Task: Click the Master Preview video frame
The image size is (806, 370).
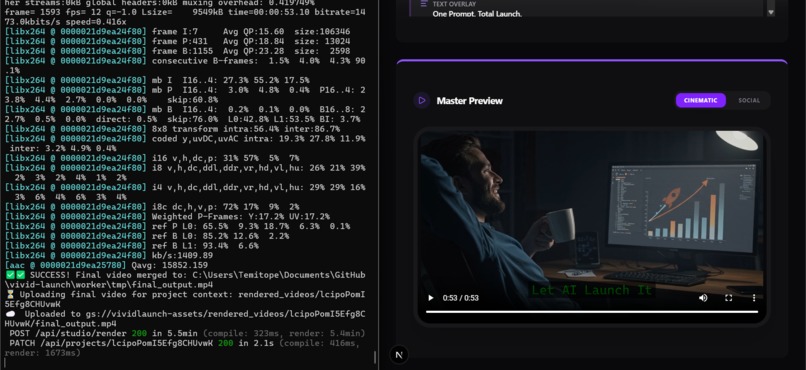Action: 592,226
